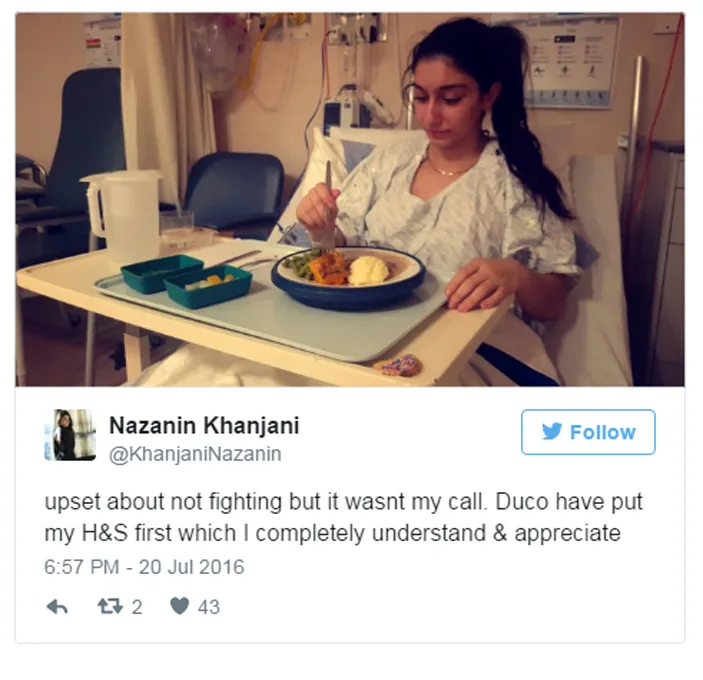This screenshot has height=680, width=703.
Task: Like the tweet with the heart icon
Action: click(180, 606)
